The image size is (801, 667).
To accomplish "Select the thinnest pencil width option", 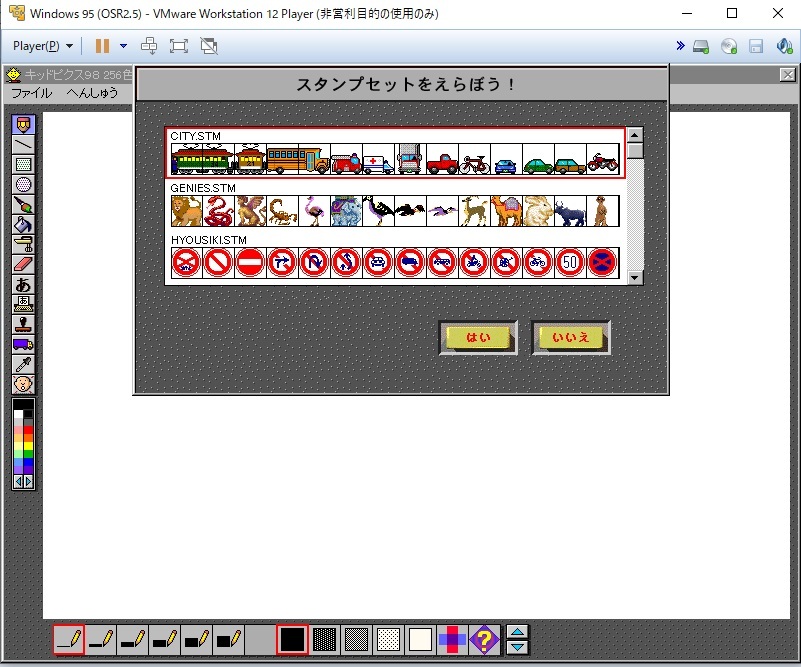I will click(x=69, y=639).
